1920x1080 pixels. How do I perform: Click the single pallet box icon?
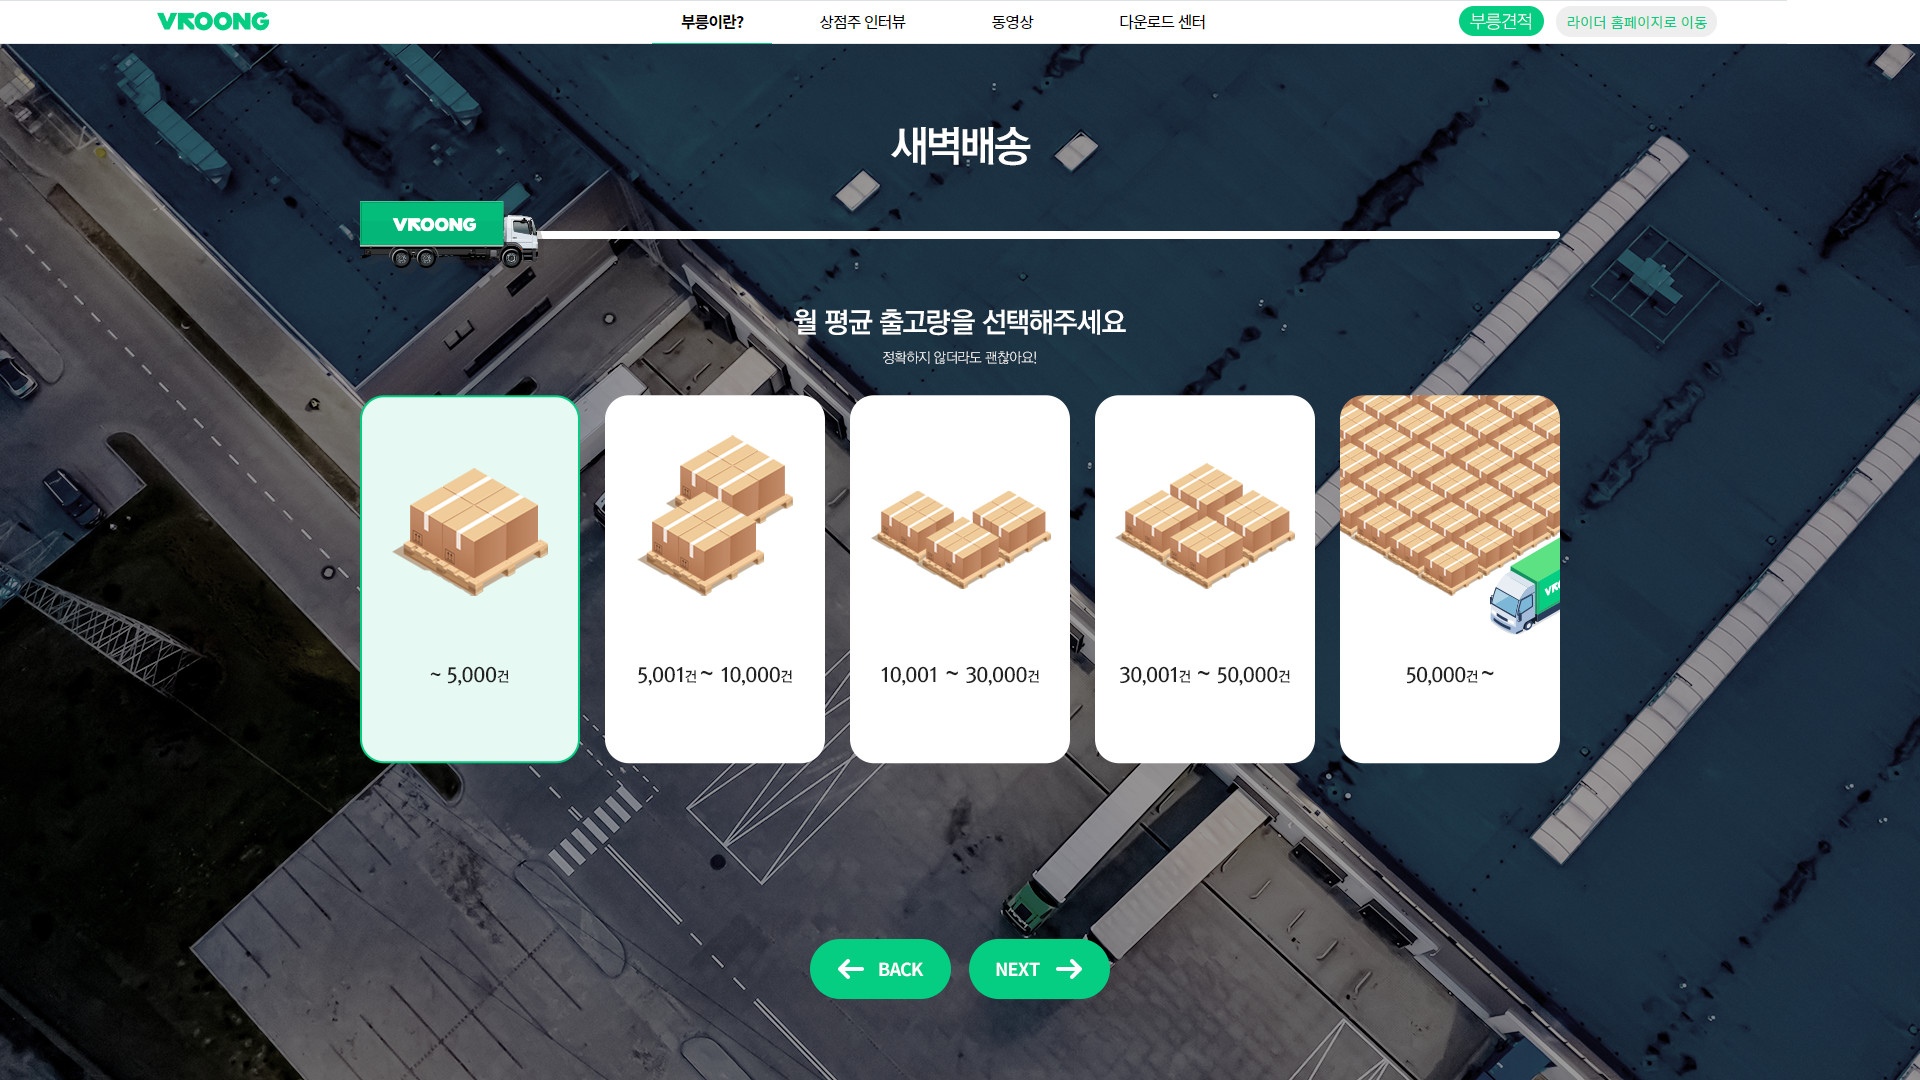click(x=470, y=531)
